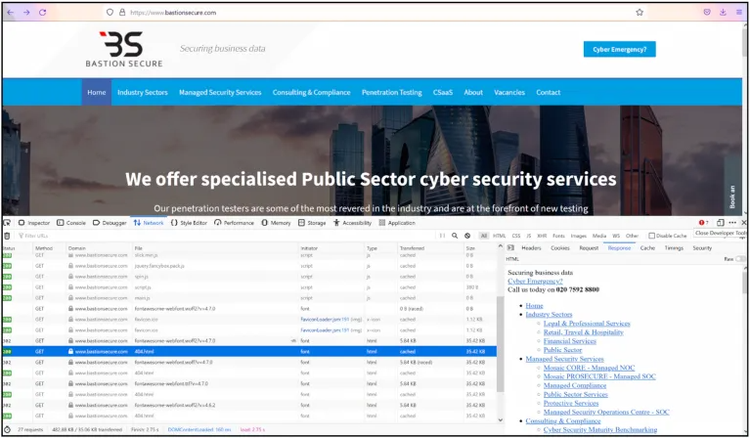Open the Firefox hamburger menu

(x=739, y=12)
